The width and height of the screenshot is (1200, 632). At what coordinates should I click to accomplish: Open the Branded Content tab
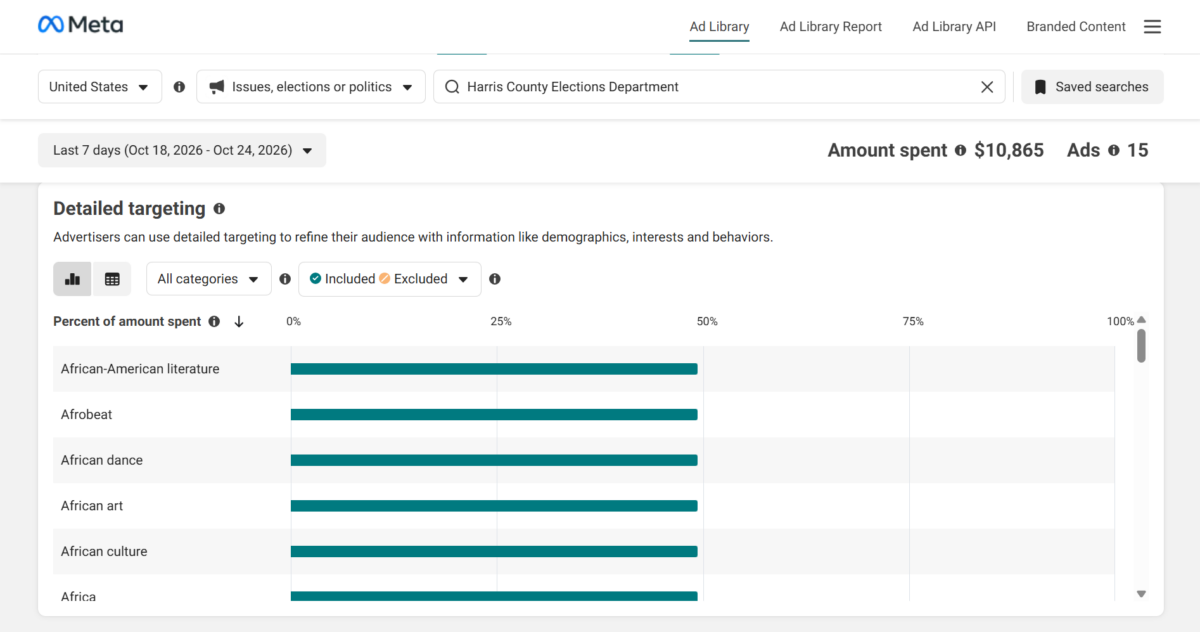click(1076, 27)
